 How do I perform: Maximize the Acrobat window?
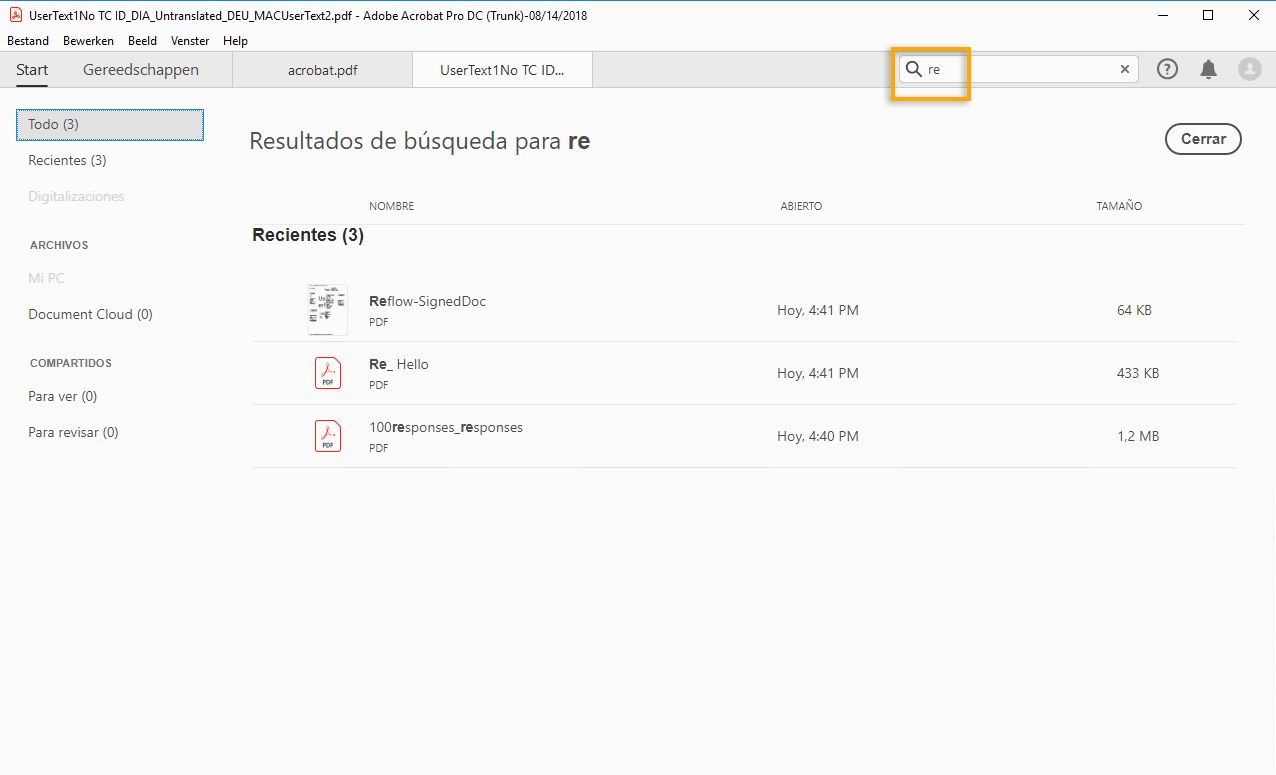[x=1208, y=15]
